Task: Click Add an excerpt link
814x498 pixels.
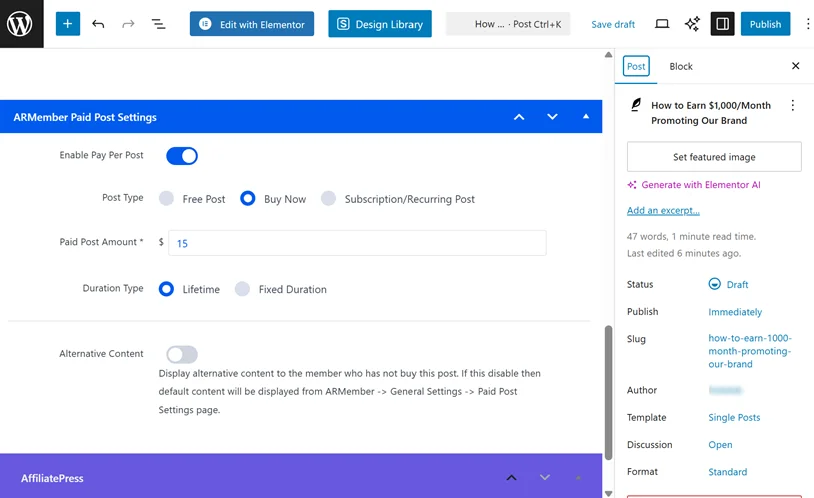Action: 663,210
